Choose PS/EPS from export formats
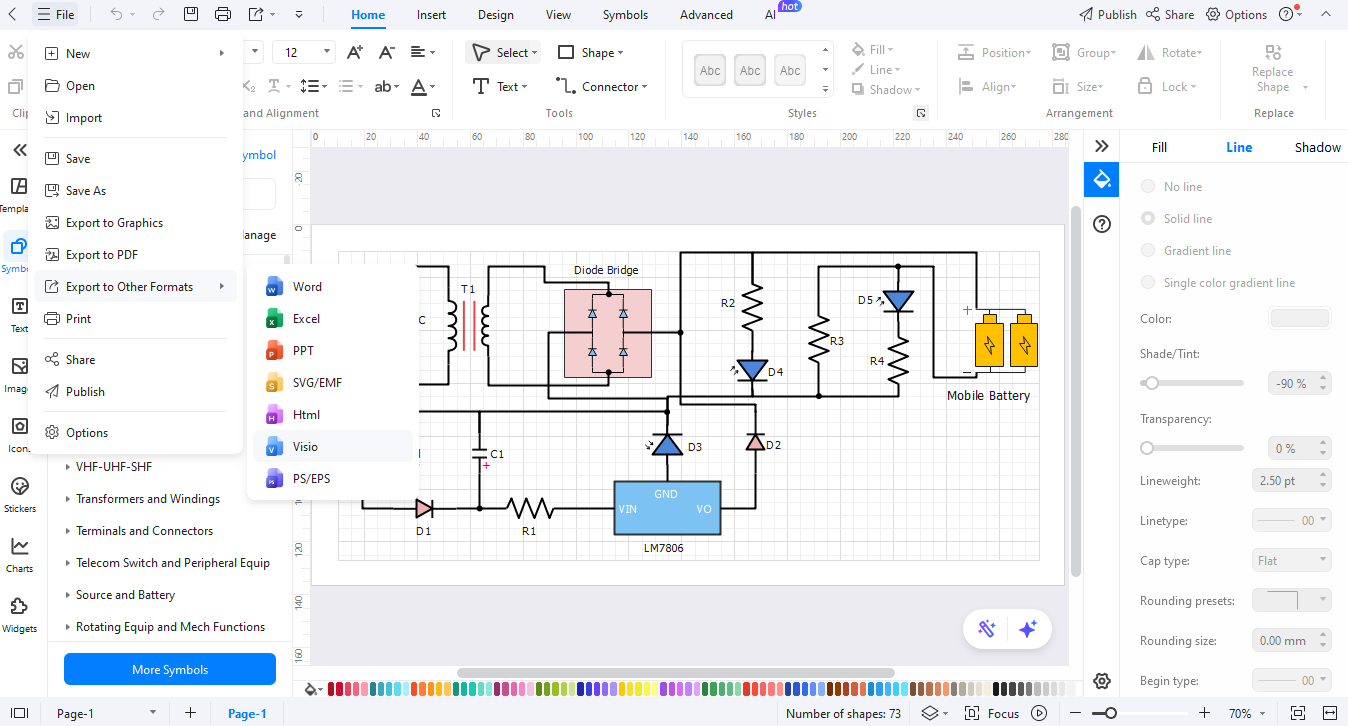This screenshot has width=1348, height=726. (x=331, y=479)
